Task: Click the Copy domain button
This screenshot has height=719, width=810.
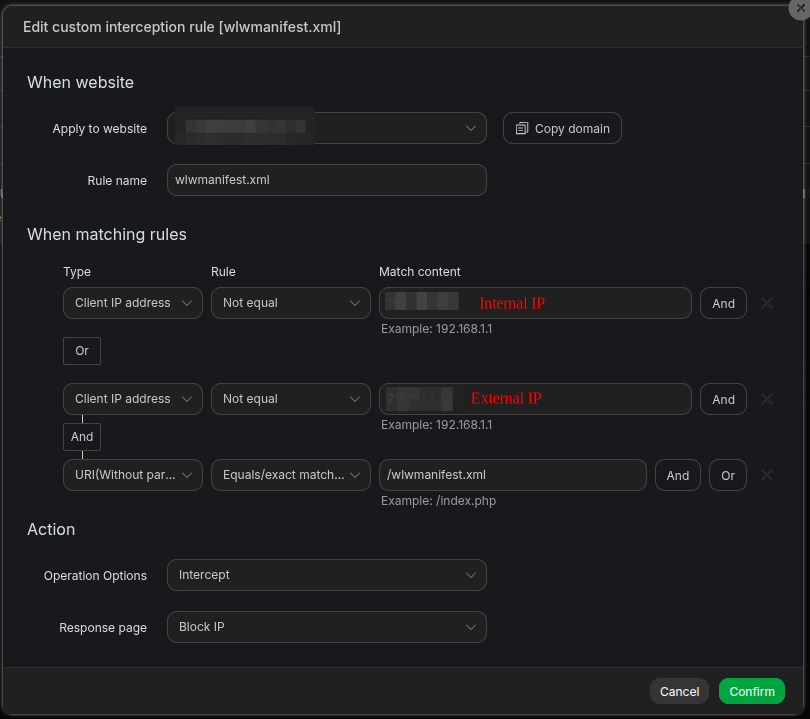Action: (x=562, y=128)
